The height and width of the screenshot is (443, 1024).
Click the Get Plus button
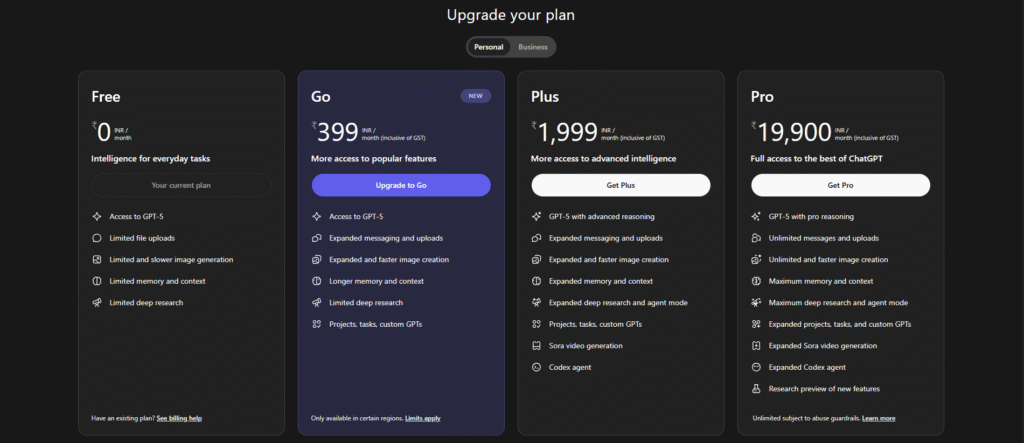(x=620, y=185)
